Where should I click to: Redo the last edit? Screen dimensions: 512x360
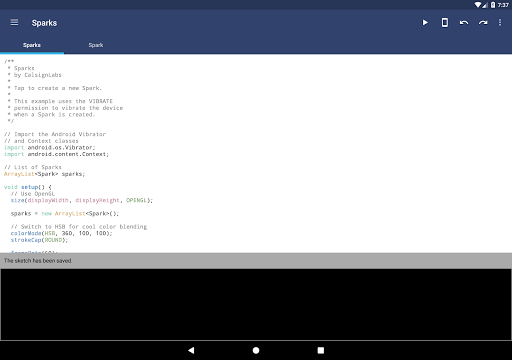pos(483,22)
